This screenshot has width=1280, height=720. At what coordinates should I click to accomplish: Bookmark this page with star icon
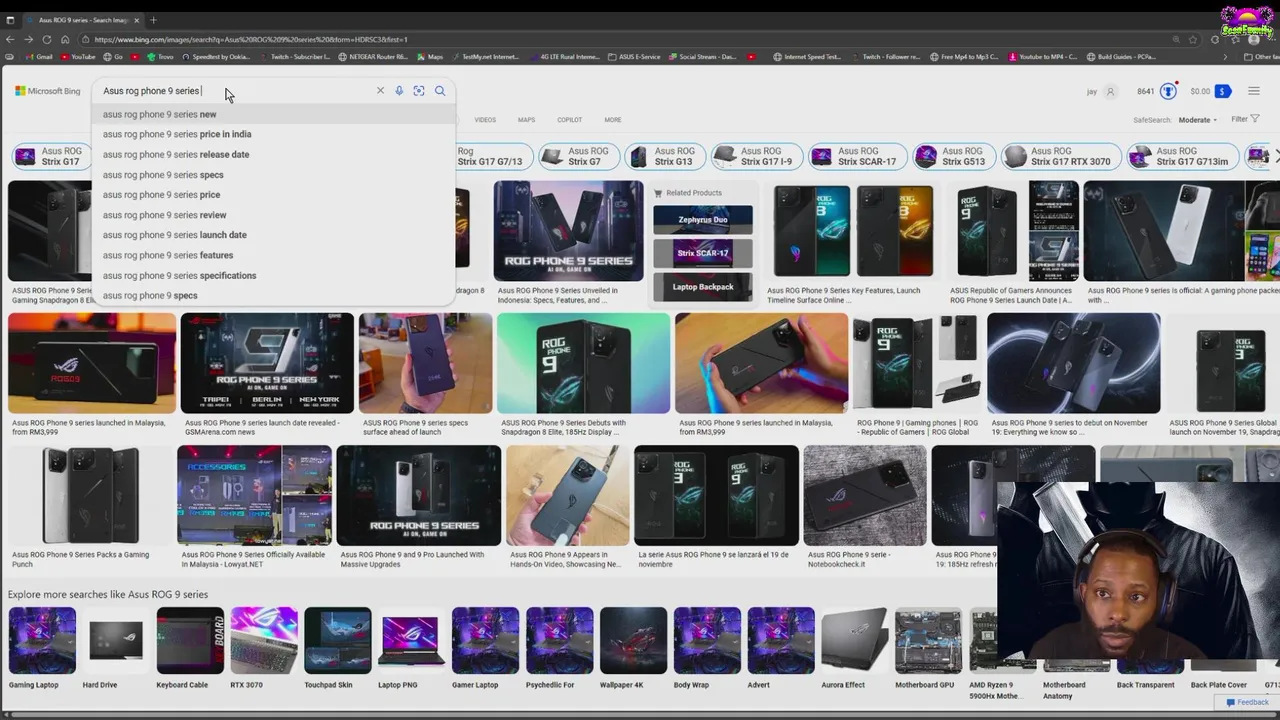click(1193, 39)
